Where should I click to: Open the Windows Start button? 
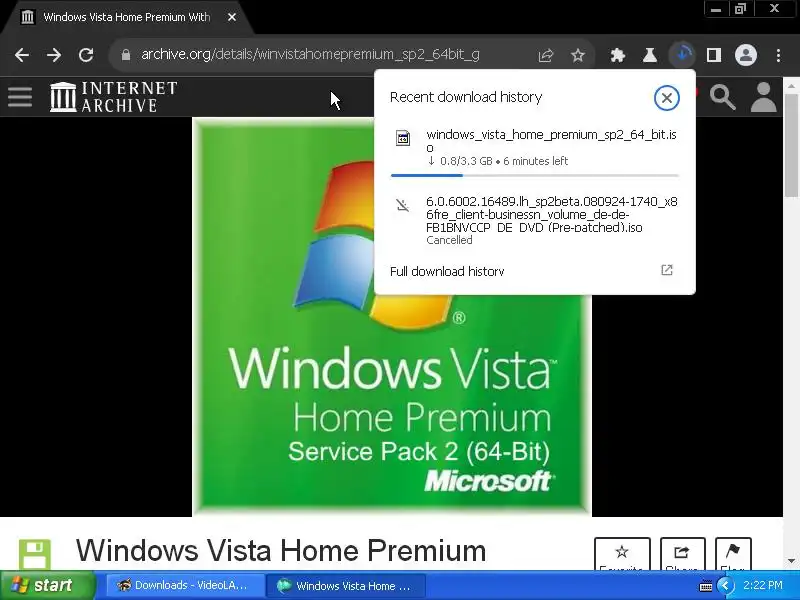tap(48, 585)
